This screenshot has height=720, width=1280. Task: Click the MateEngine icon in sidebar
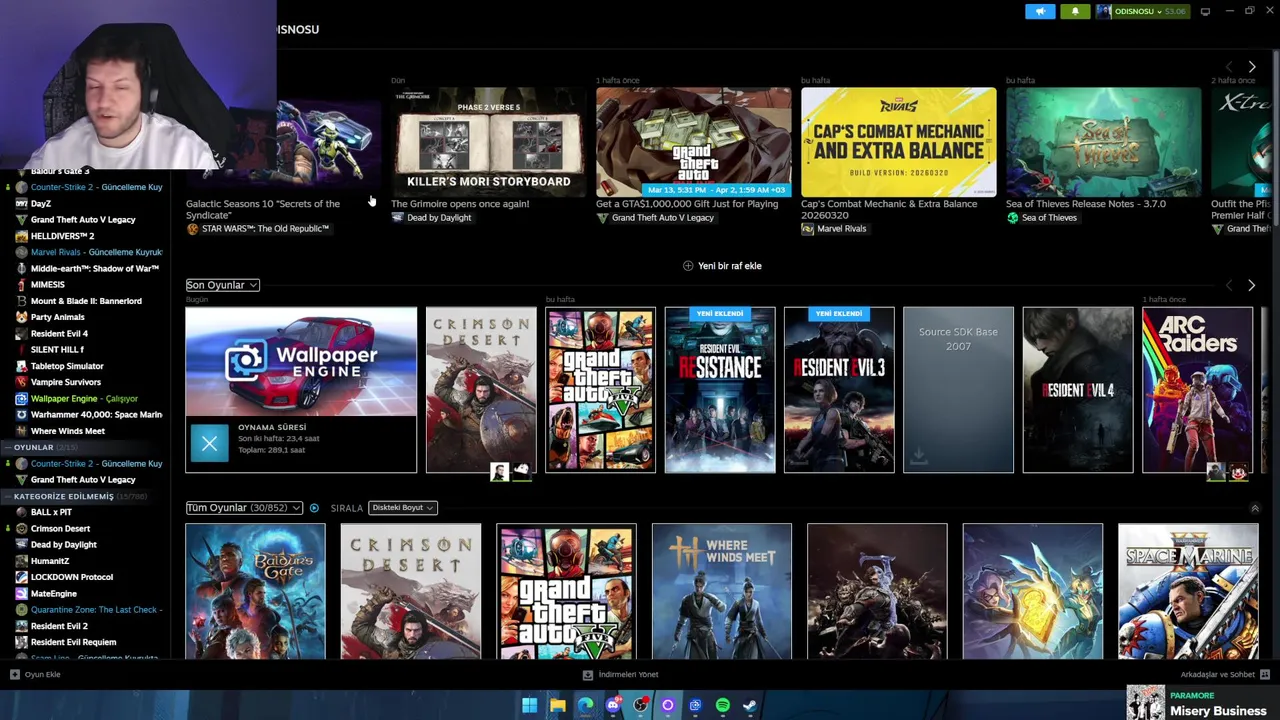(x=22, y=593)
